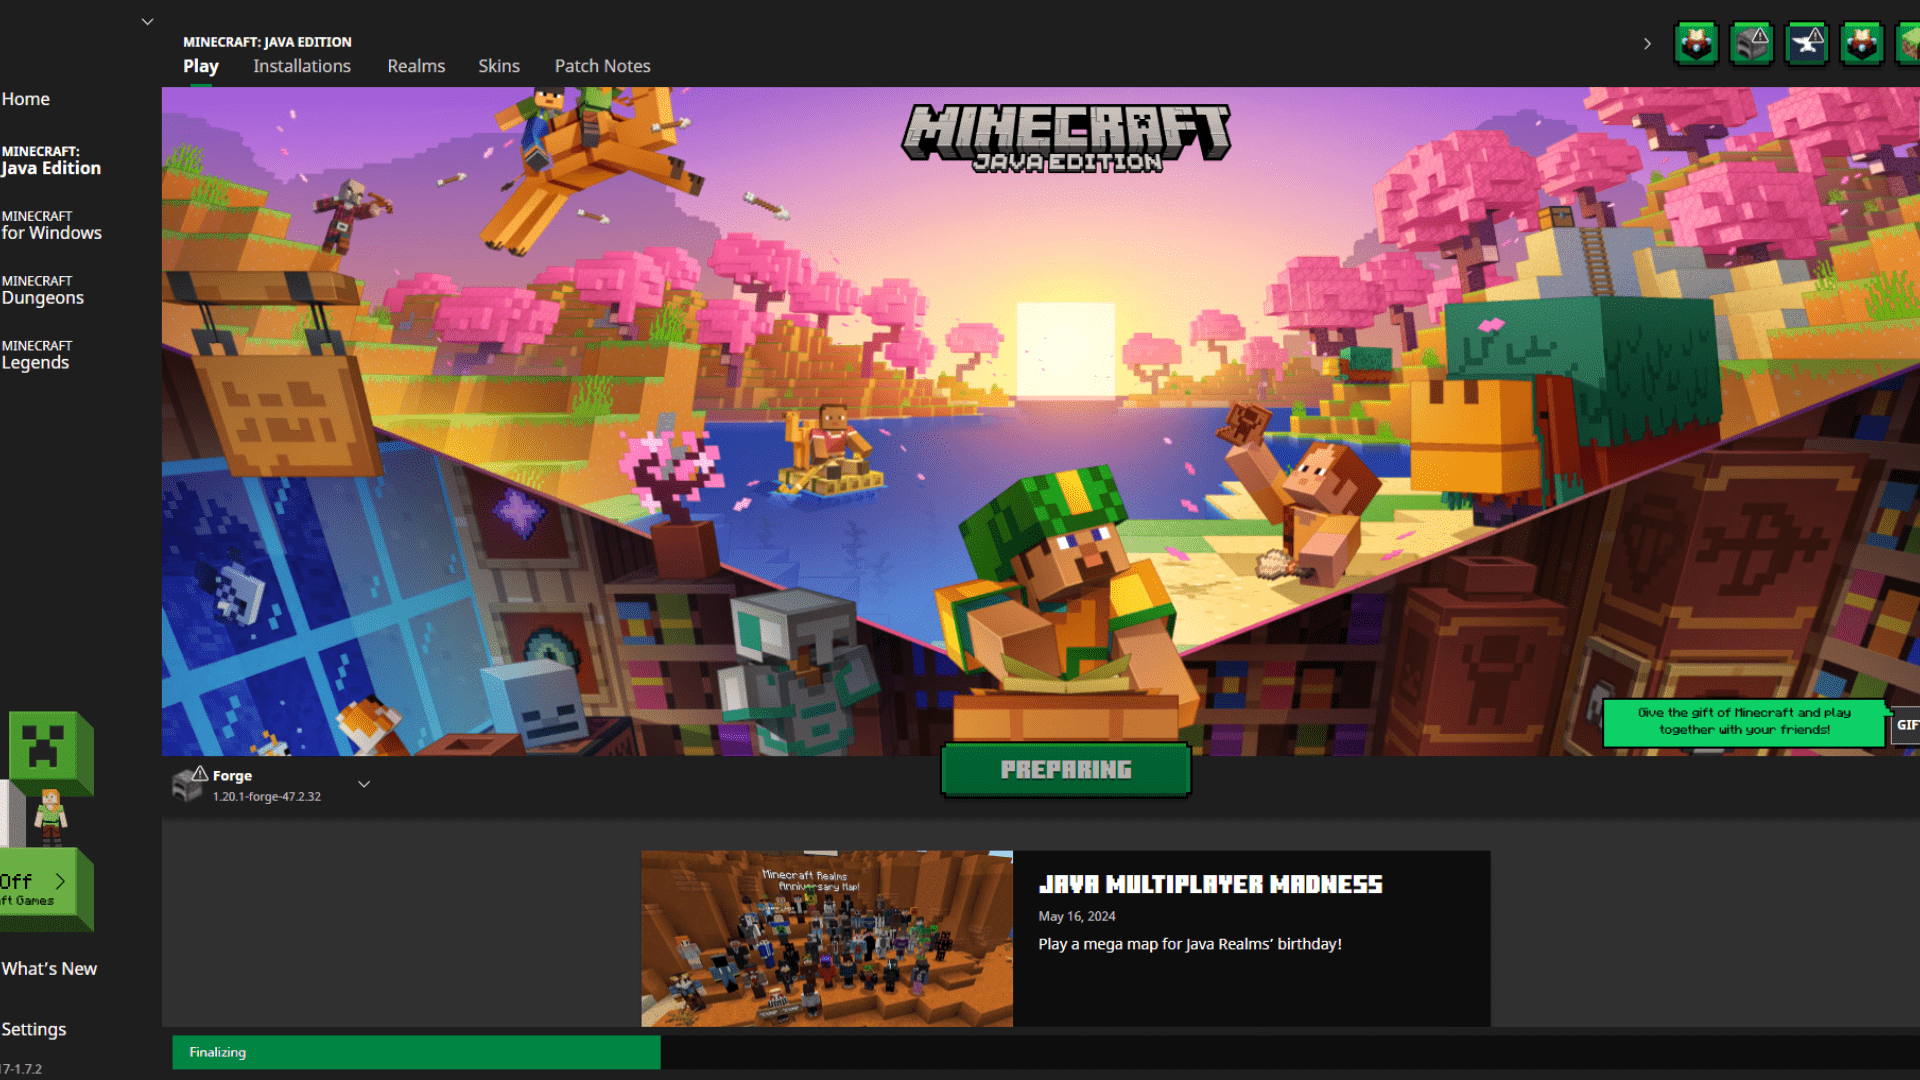Click the GIFT button at the right edge
Image resolution: width=1920 pixels, height=1080 pixels.
1905,725
